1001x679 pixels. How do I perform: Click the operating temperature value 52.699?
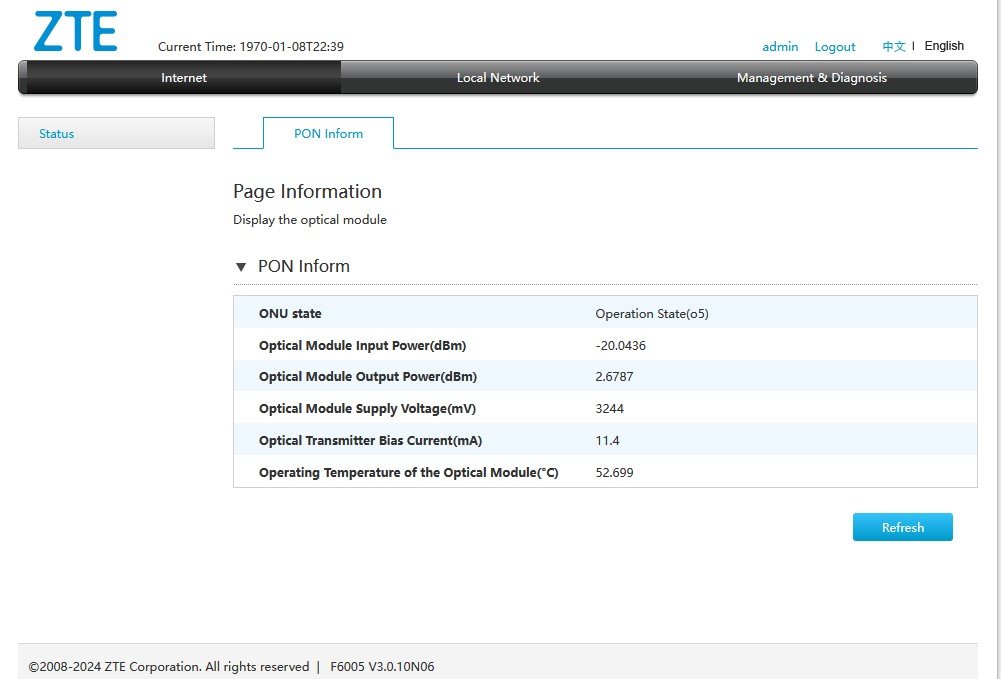tap(614, 473)
